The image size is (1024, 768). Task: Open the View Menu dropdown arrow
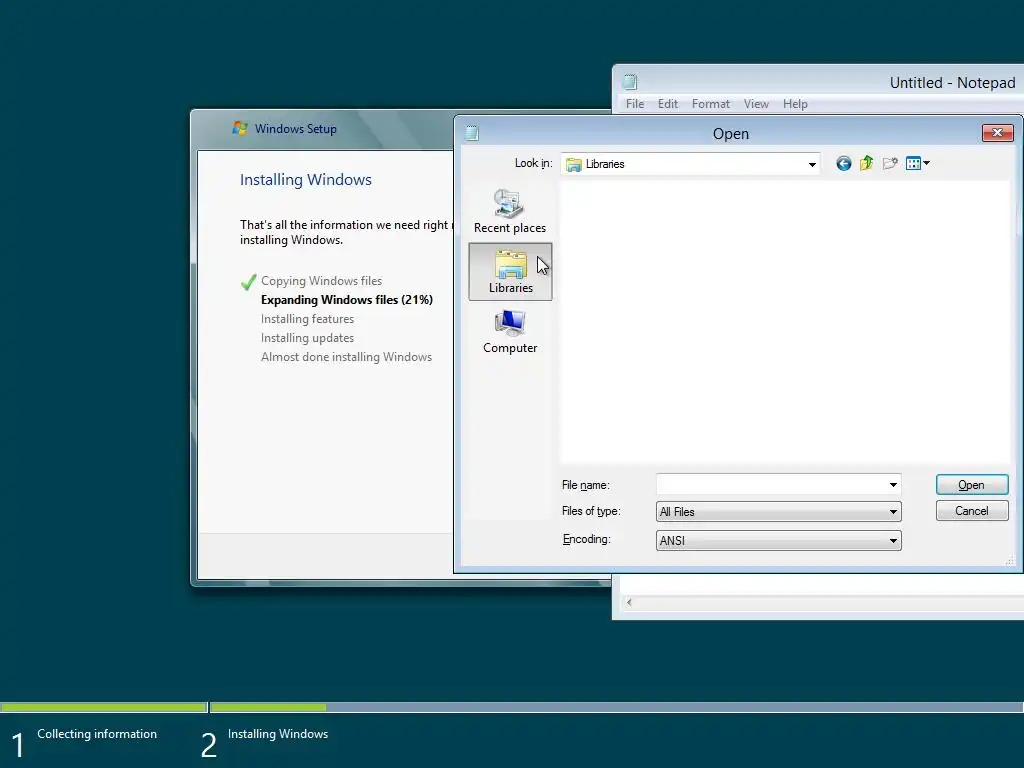(x=927, y=163)
